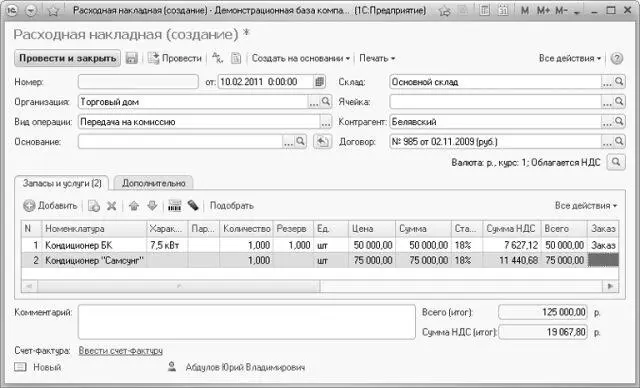Move table row down arrow

[152, 206]
